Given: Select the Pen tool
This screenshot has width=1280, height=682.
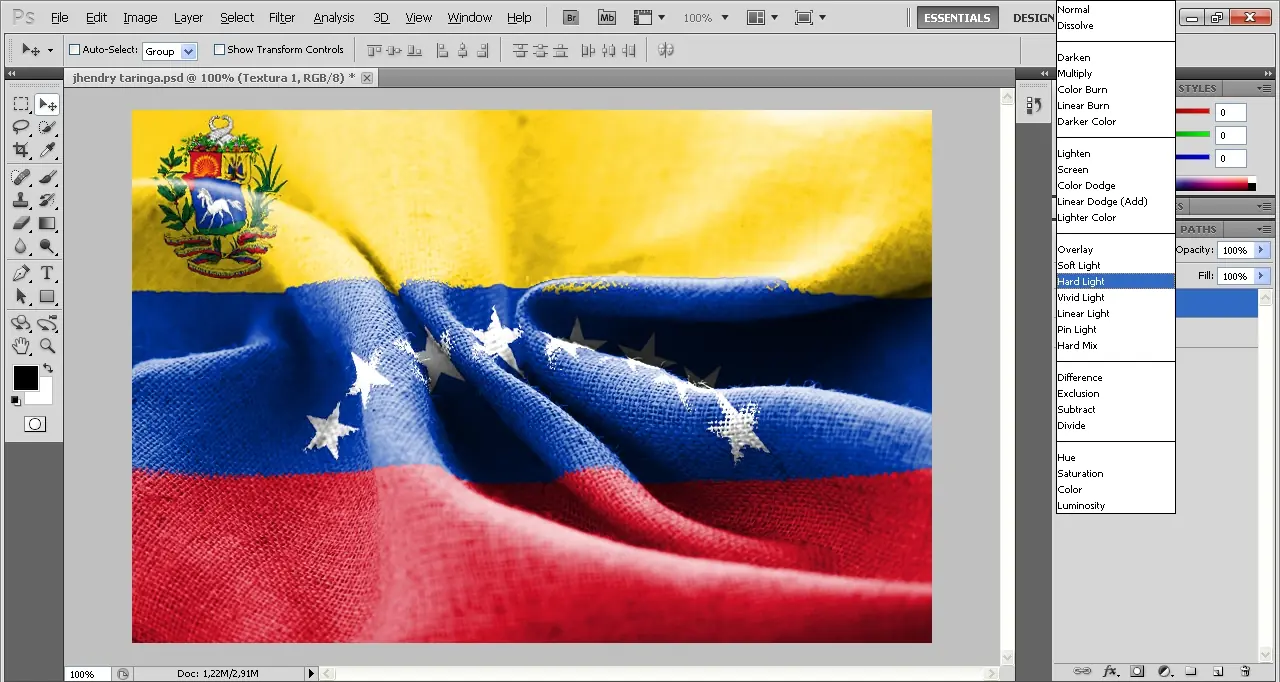Looking at the screenshot, I should click(20, 273).
